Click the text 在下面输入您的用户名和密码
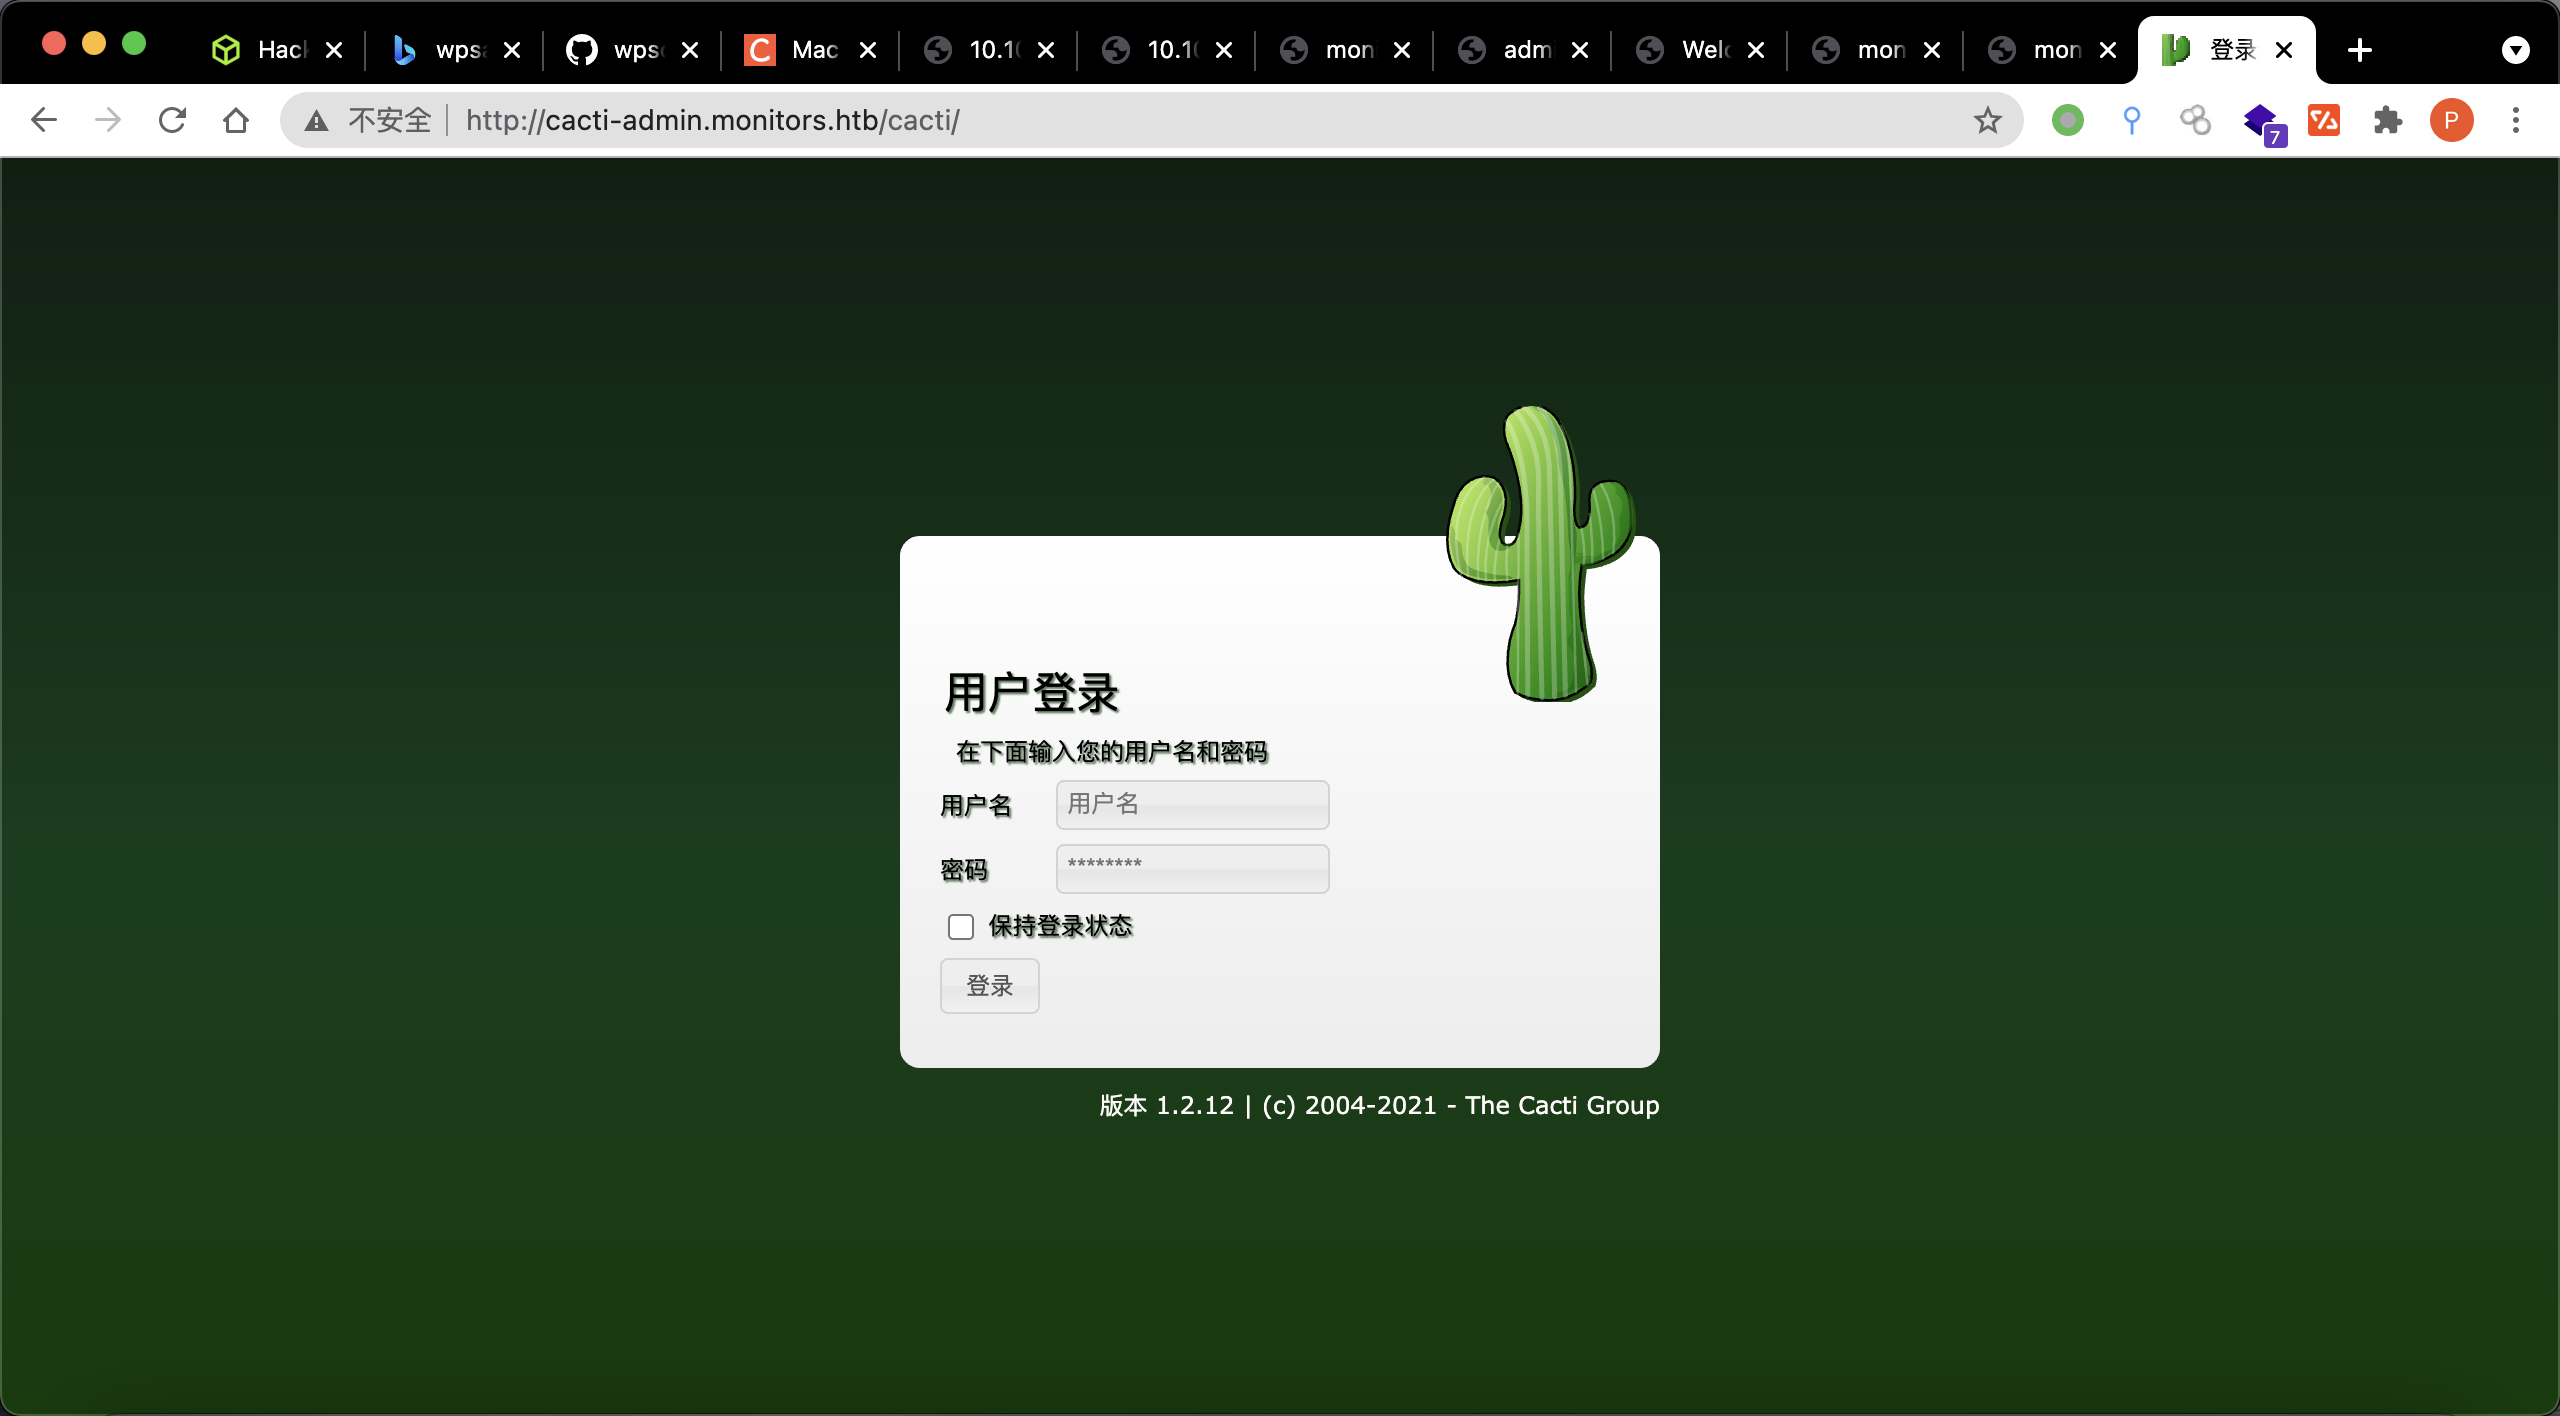The image size is (2560, 1416). (x=1112, y=752)
